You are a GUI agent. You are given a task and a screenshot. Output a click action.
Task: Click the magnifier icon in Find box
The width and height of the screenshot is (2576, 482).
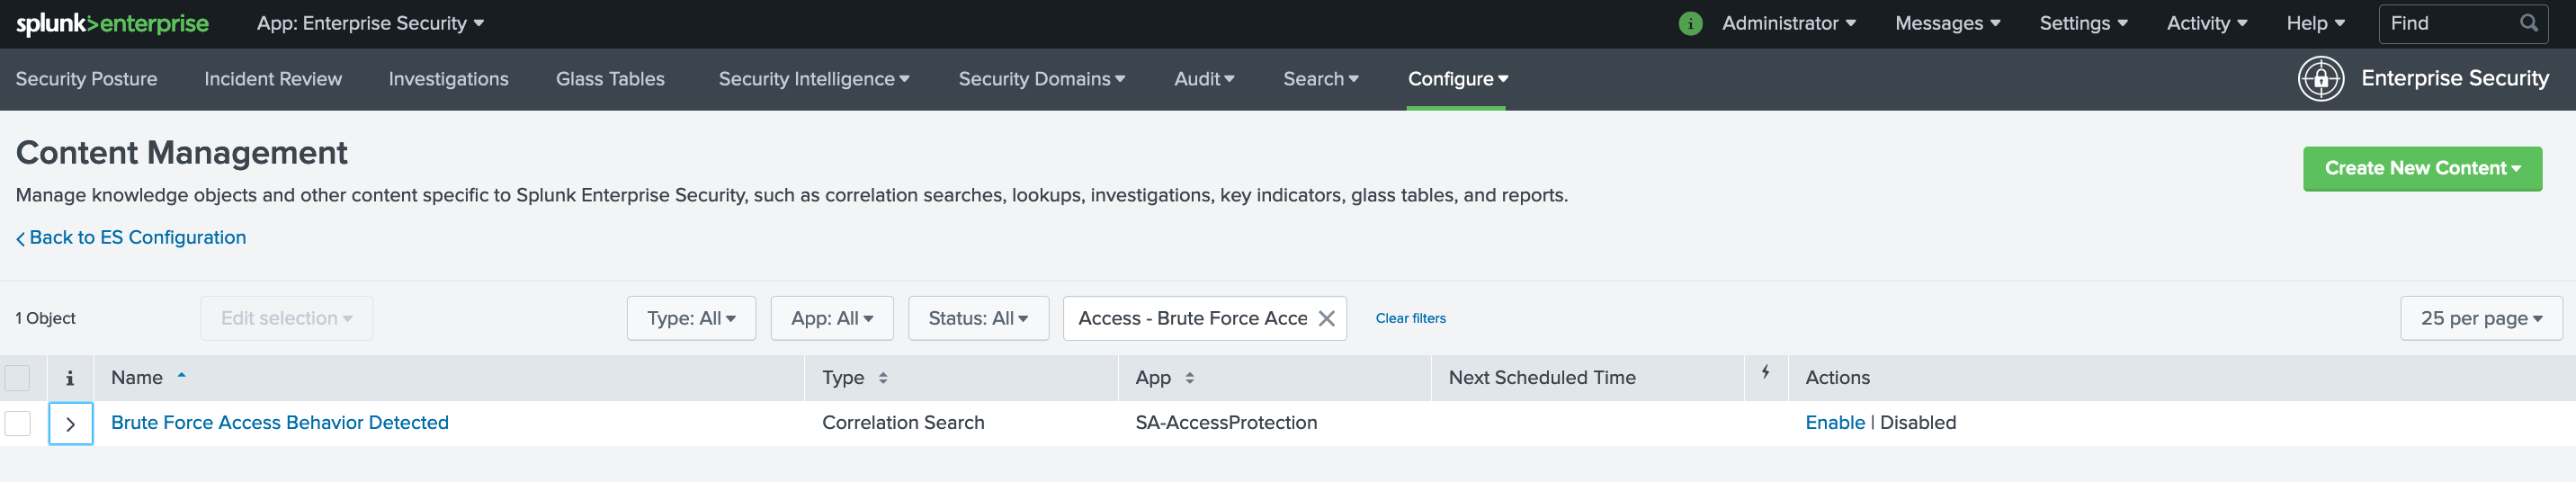[x=2528, y=23]
